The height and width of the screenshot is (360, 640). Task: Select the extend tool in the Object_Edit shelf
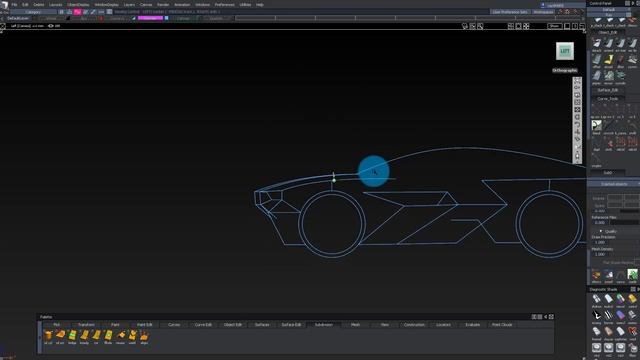(x=609, y=44)
